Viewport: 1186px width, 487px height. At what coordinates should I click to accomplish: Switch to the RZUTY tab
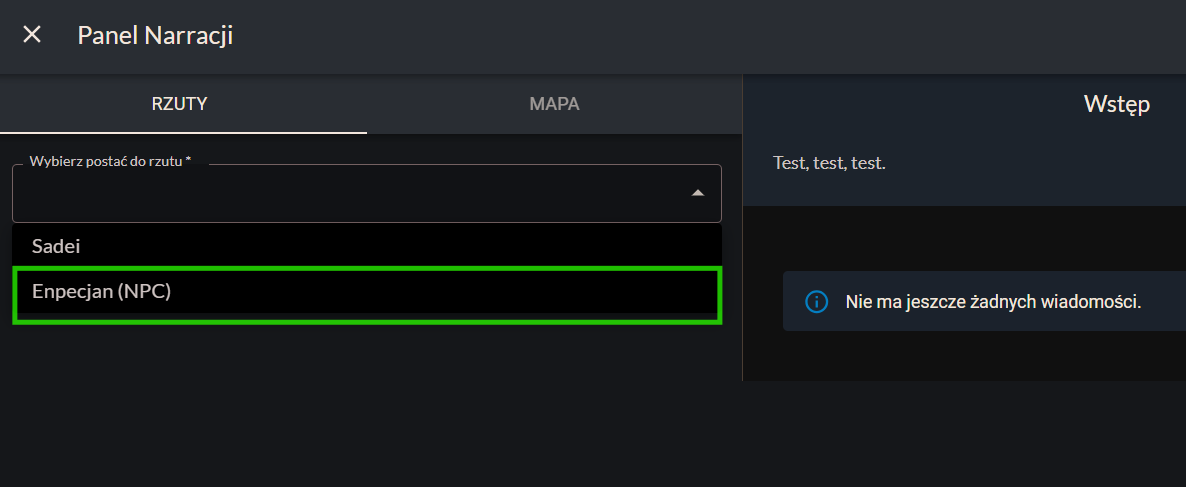tap(180, 104)
